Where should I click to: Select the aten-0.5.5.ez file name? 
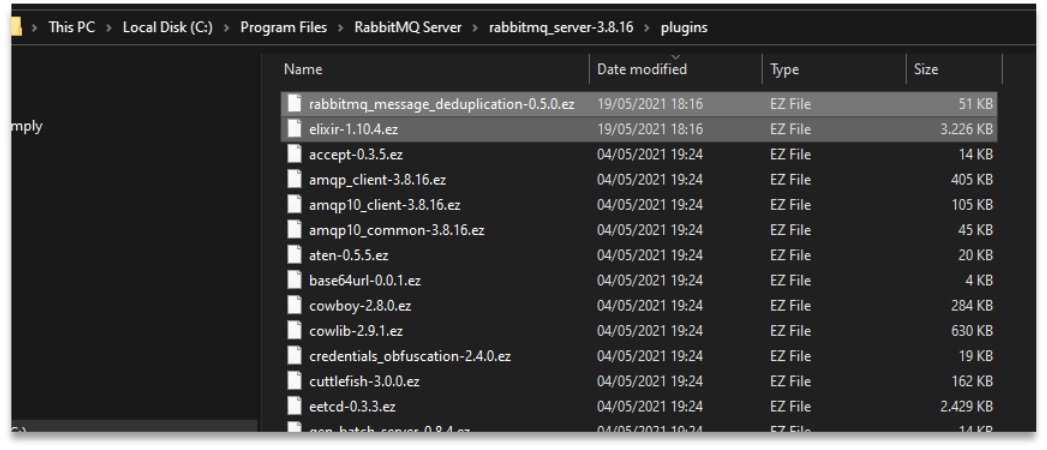[349, 256]
